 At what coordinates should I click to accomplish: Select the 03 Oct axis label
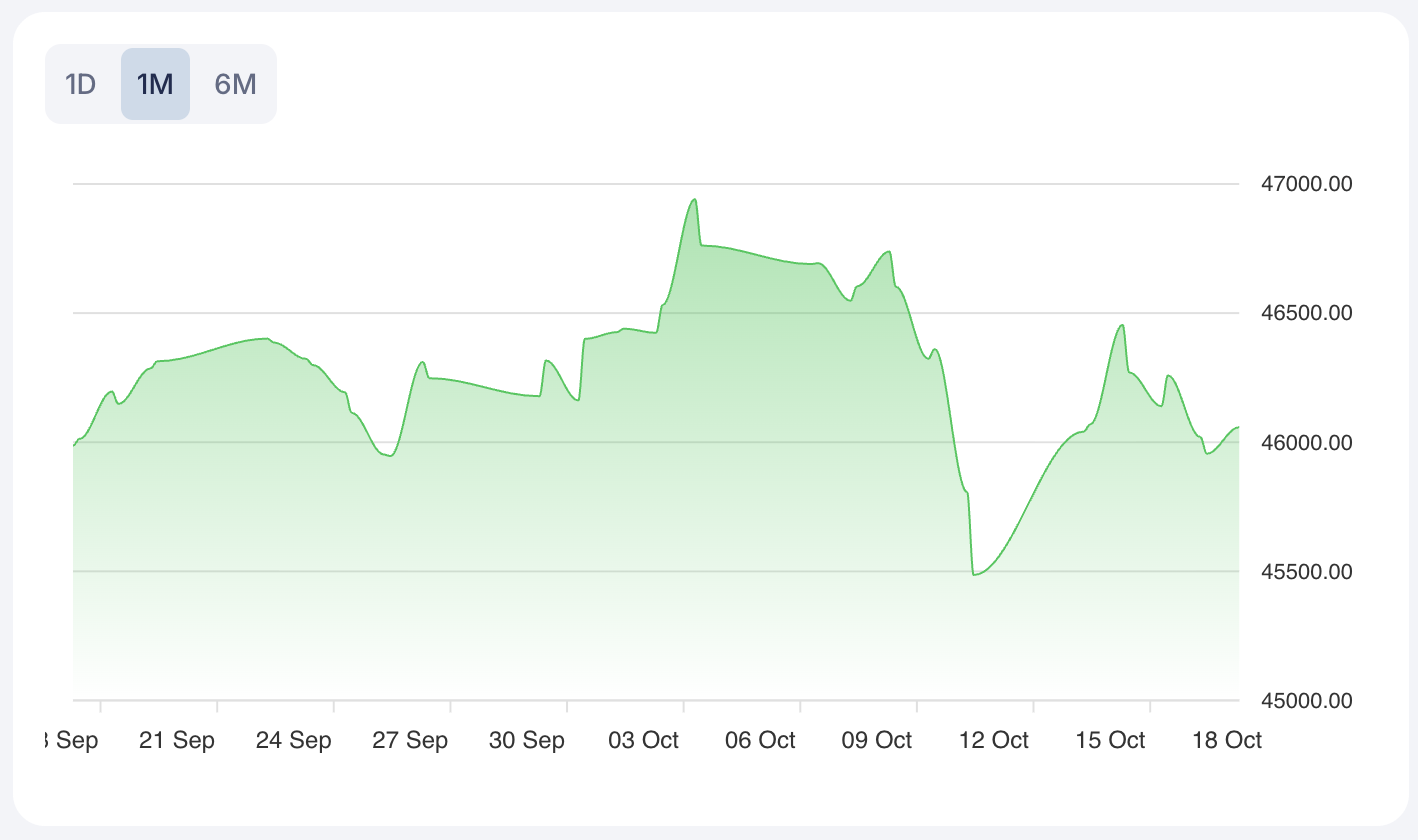coord(643,740)
